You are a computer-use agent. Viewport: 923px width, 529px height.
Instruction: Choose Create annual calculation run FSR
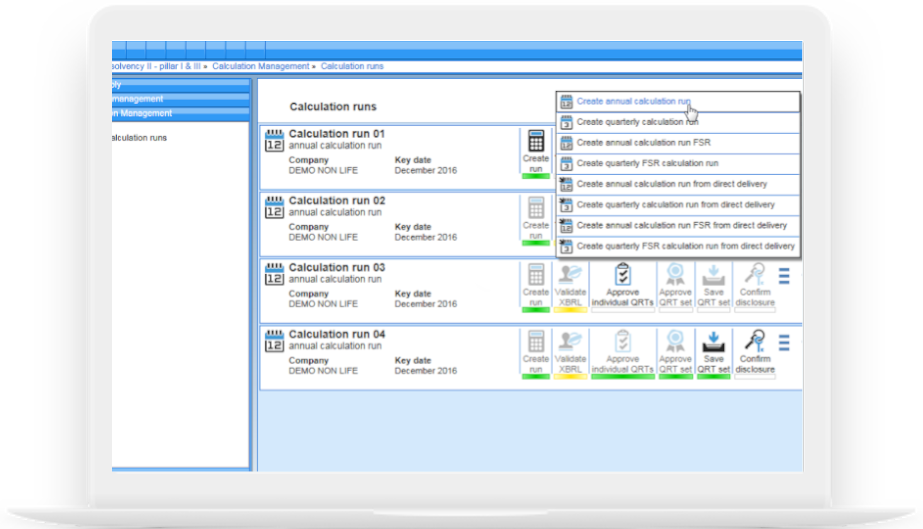643,143
